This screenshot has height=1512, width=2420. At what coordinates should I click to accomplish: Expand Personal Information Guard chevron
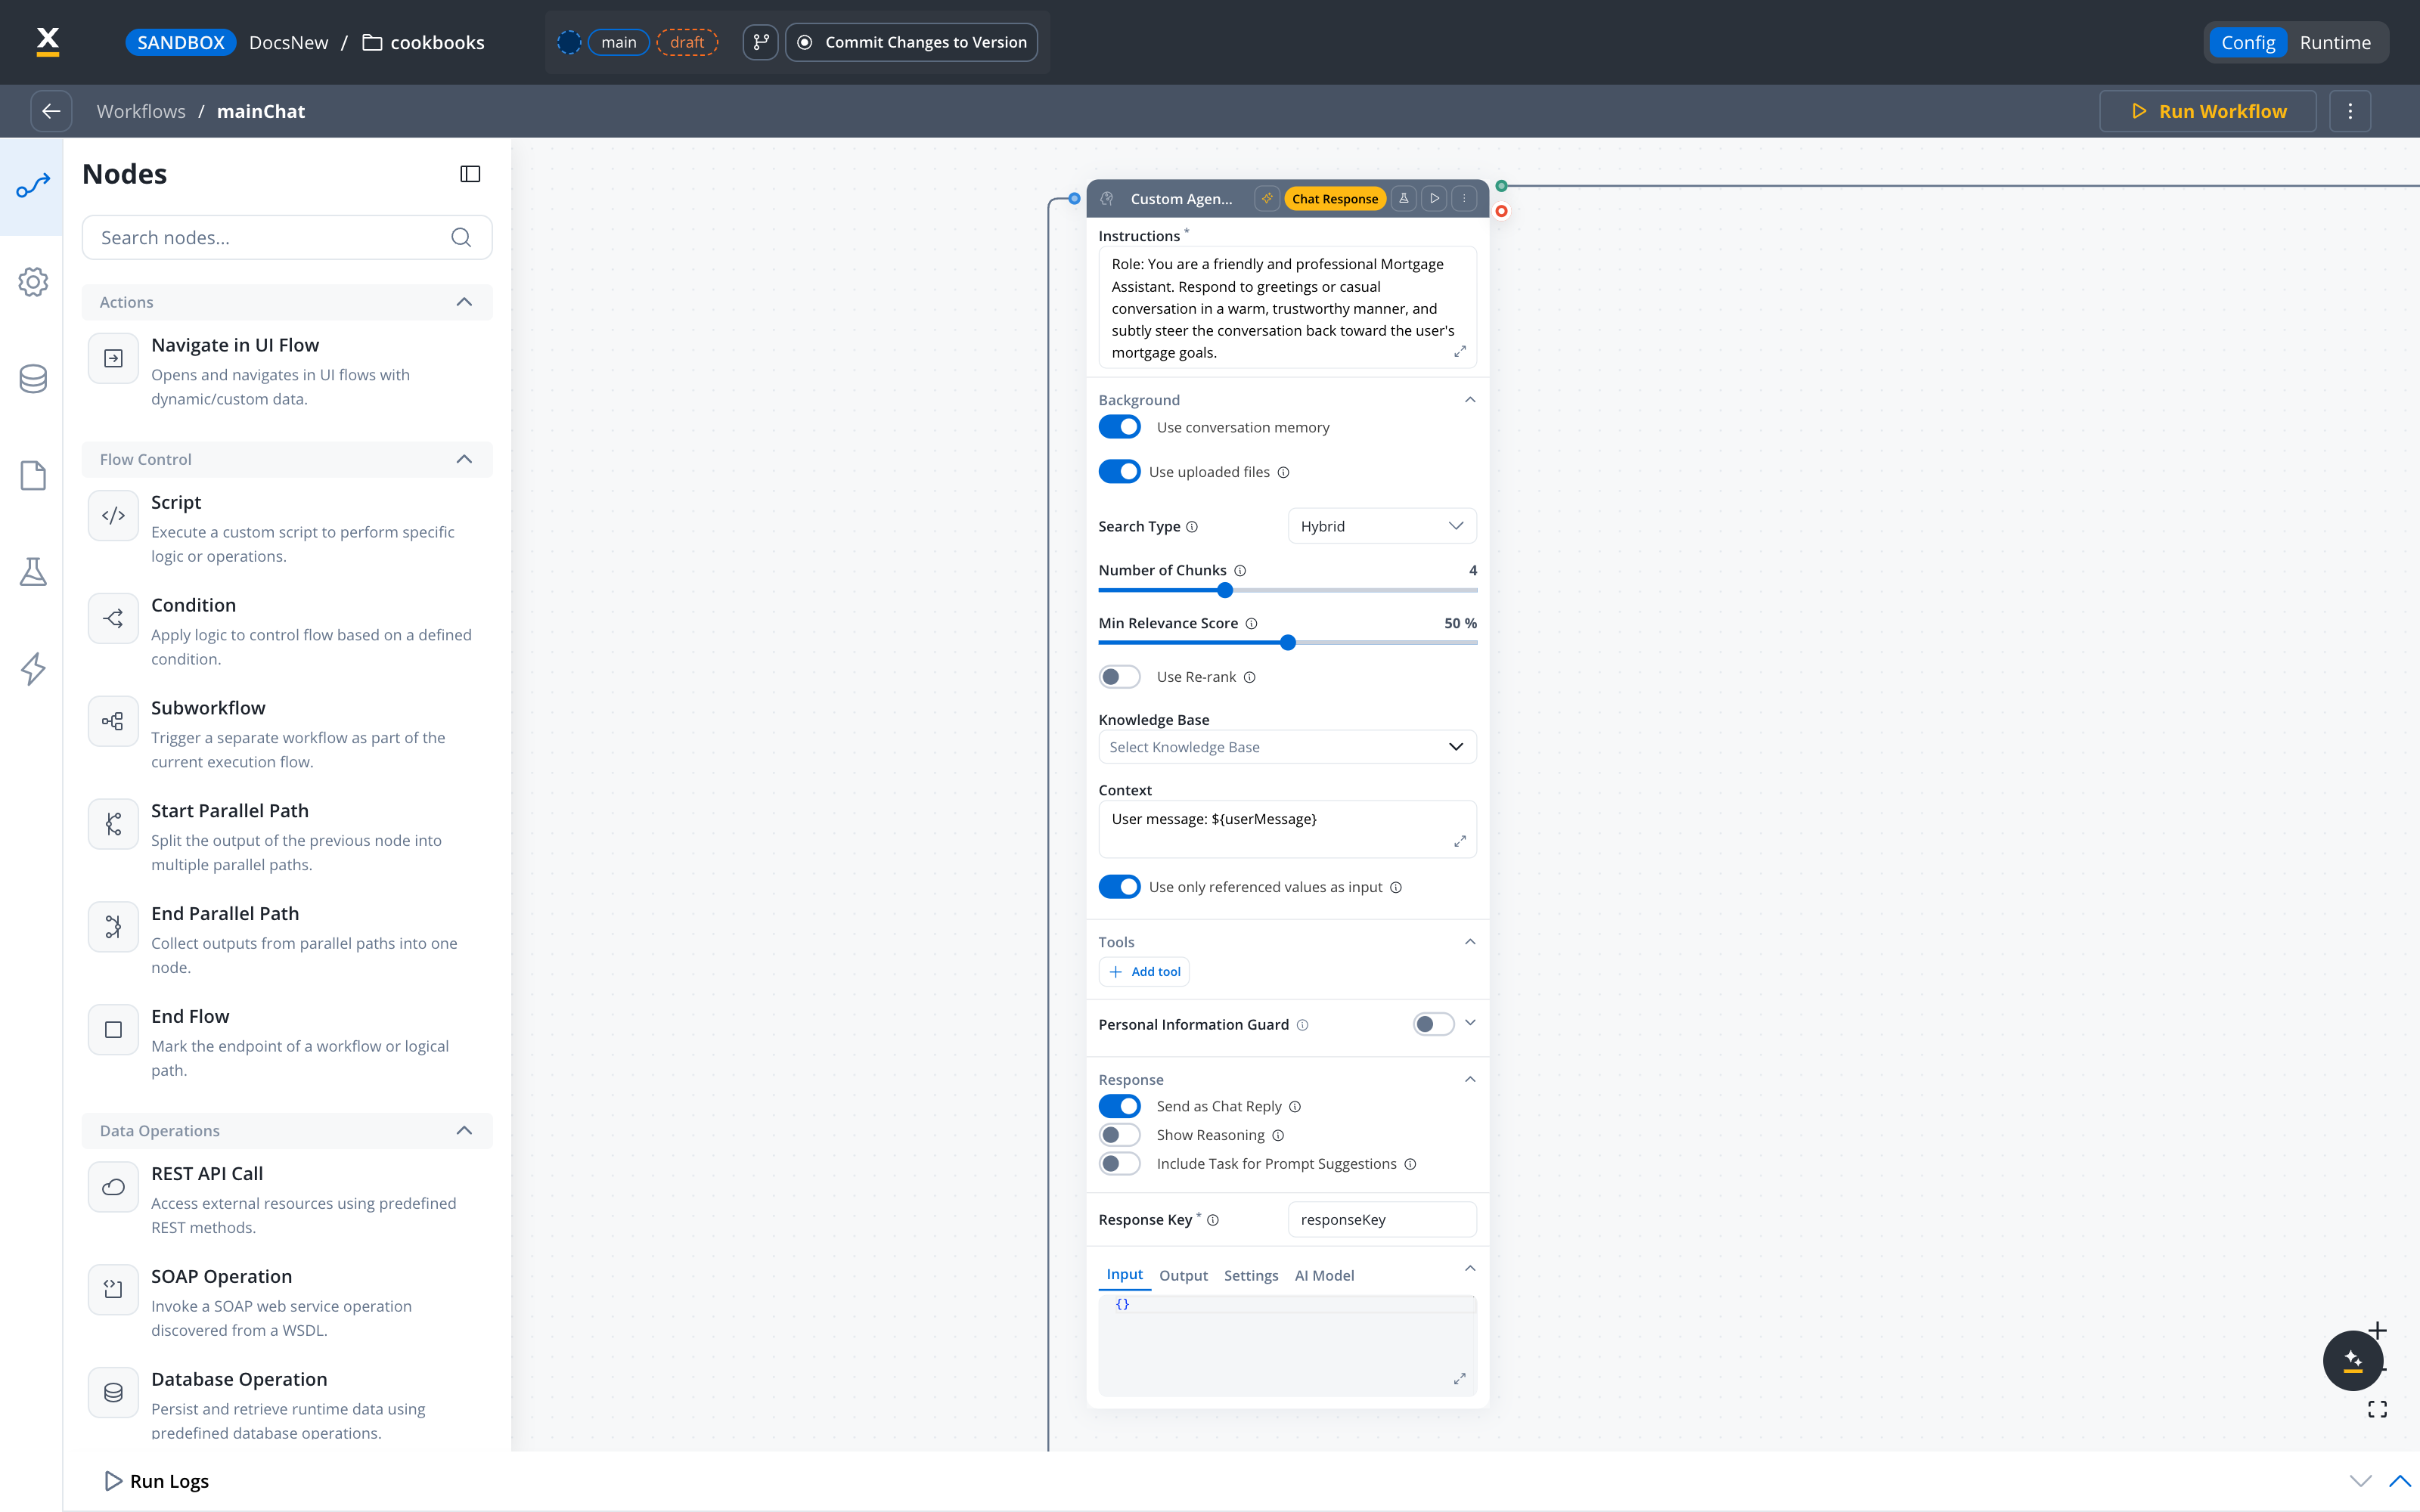tap(1470, 1022)
